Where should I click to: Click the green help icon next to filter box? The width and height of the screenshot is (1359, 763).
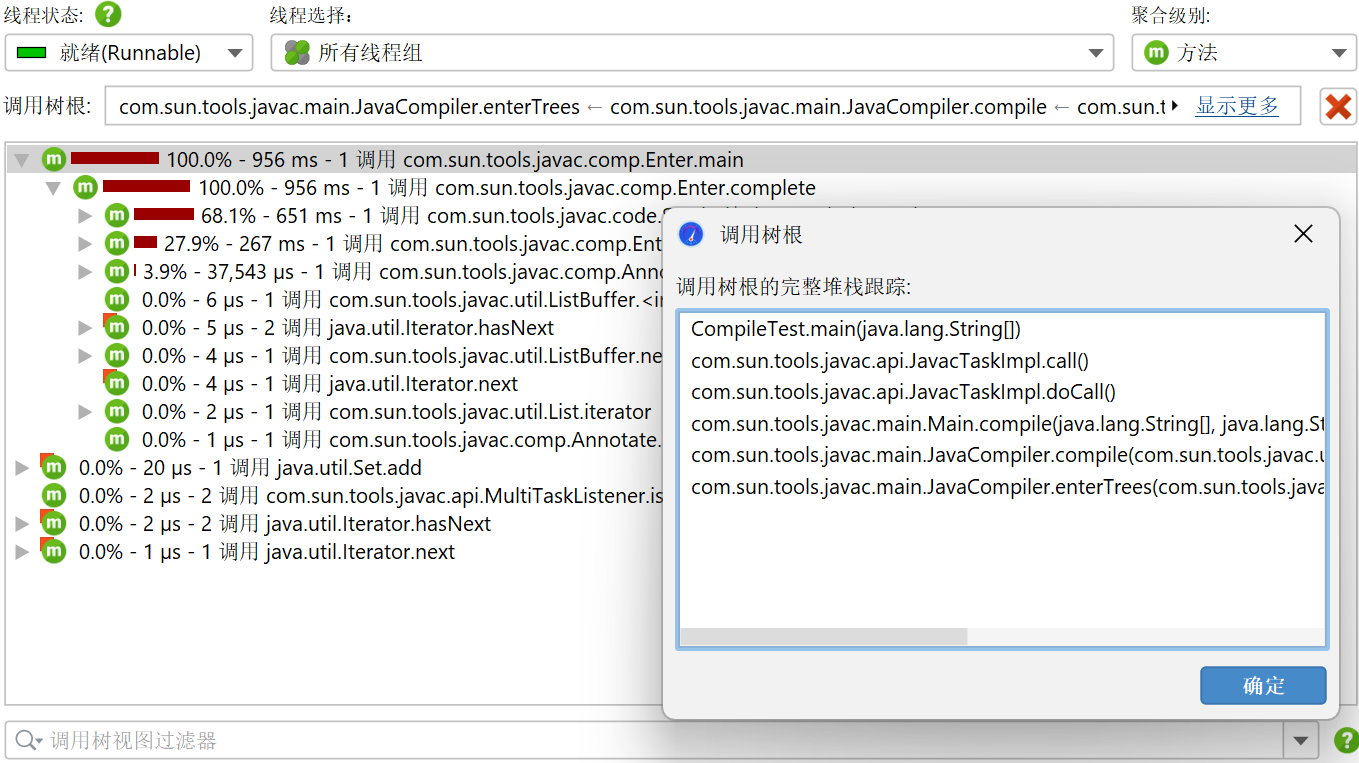coord(1346,741)
